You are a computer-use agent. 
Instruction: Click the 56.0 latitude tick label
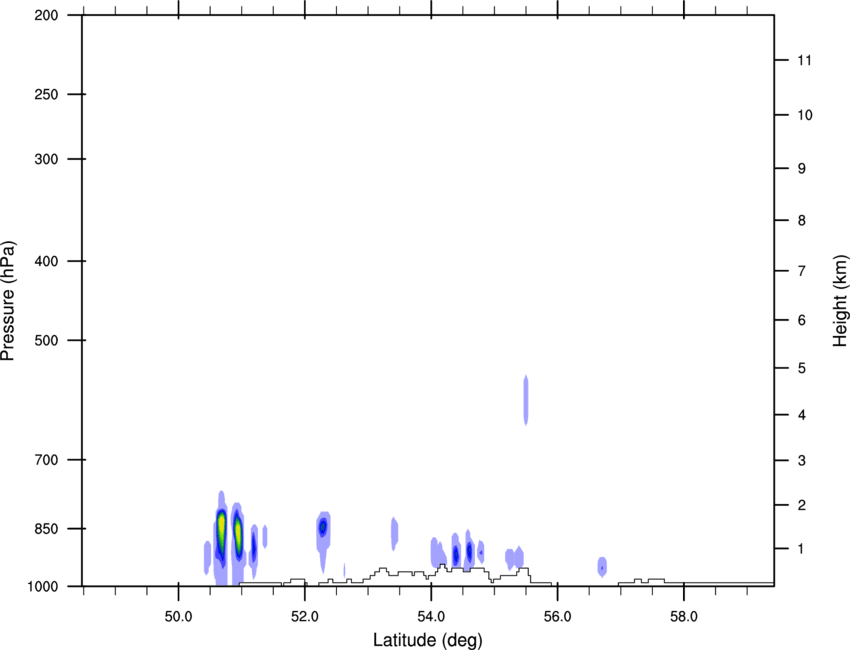(558, 617)
